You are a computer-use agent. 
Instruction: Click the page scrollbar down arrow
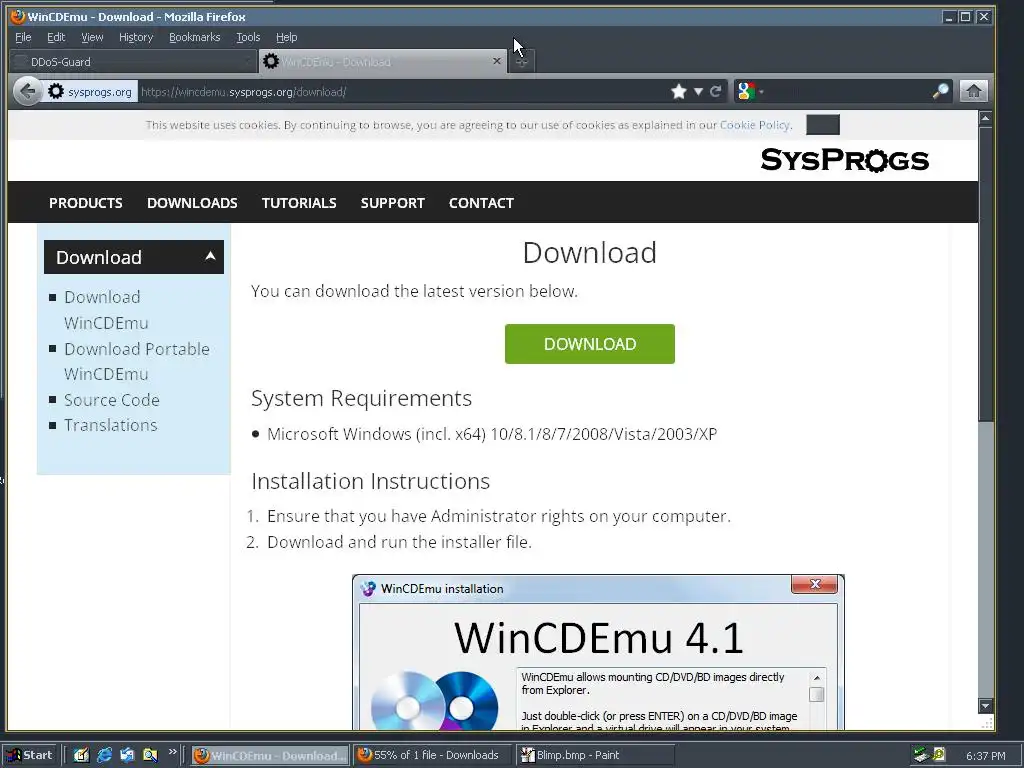tap(985, 705)
